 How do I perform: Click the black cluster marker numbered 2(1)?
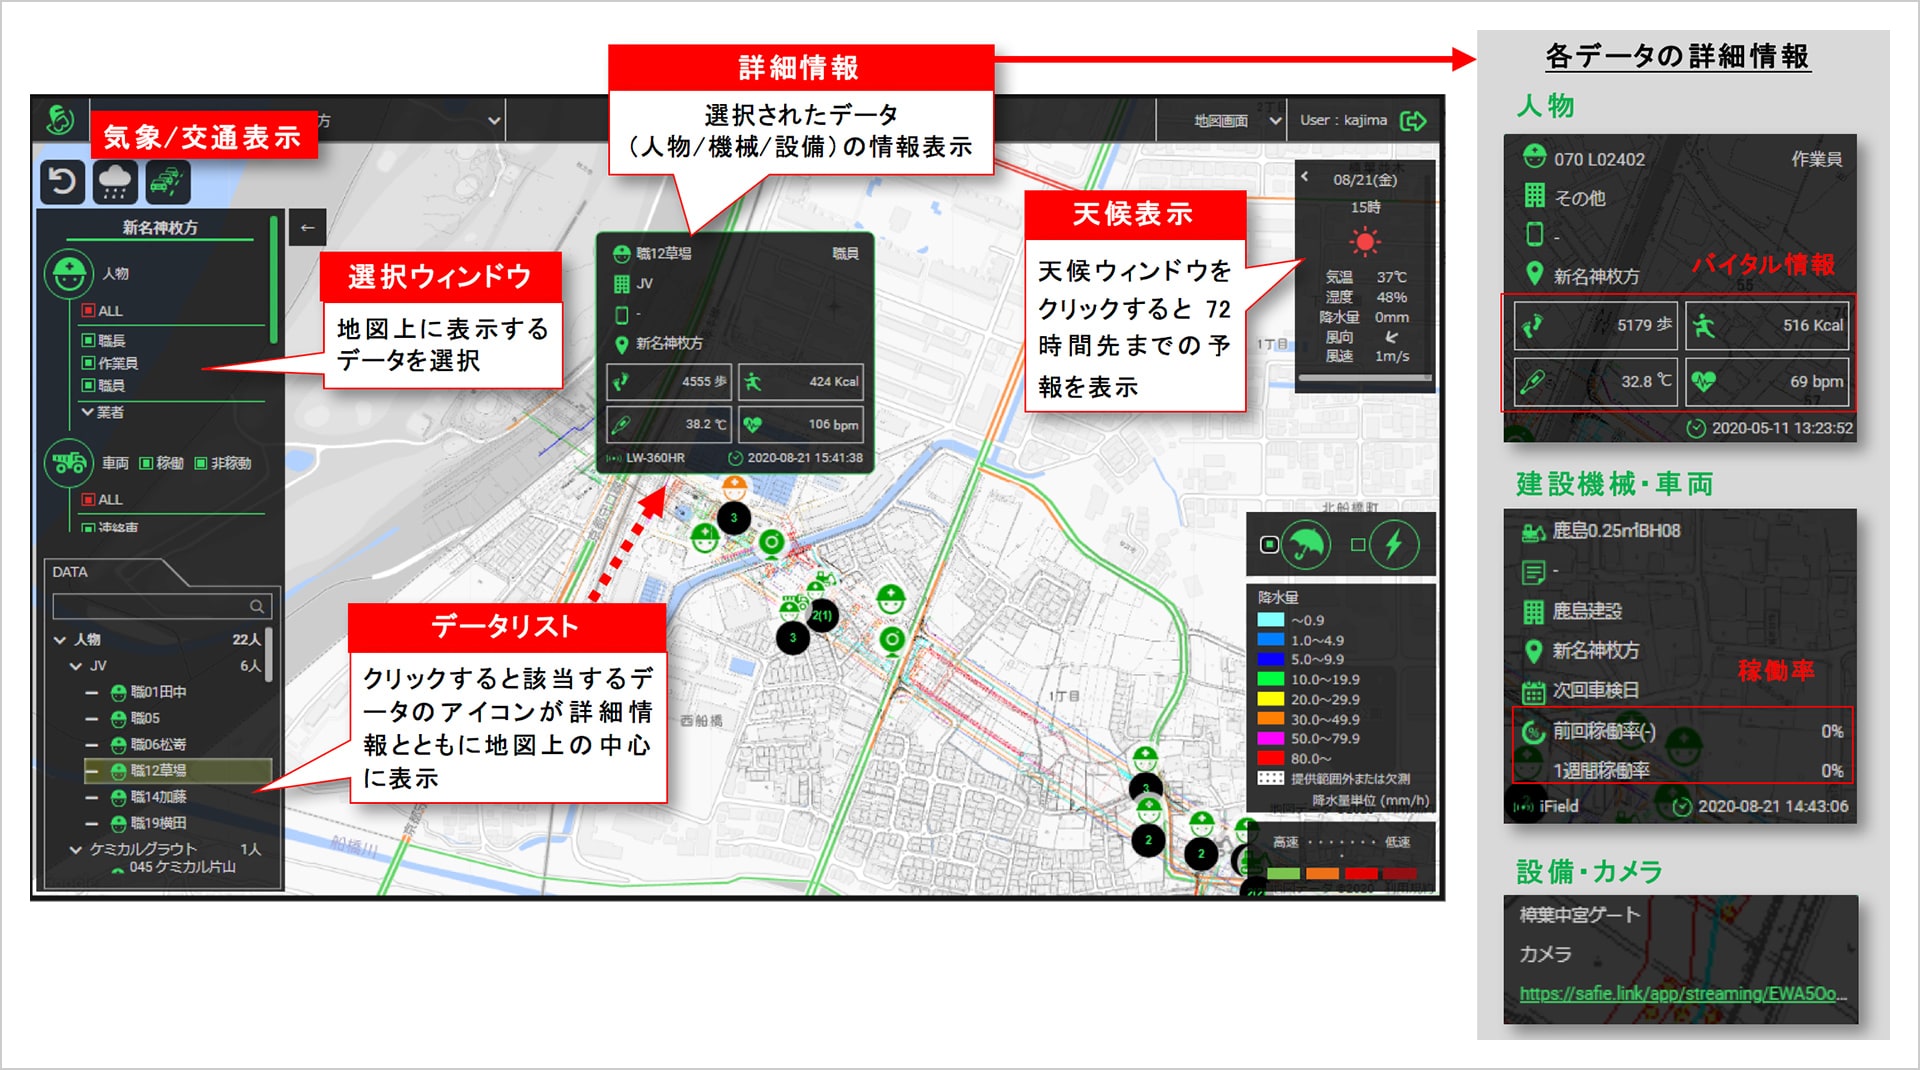[823, 616]
